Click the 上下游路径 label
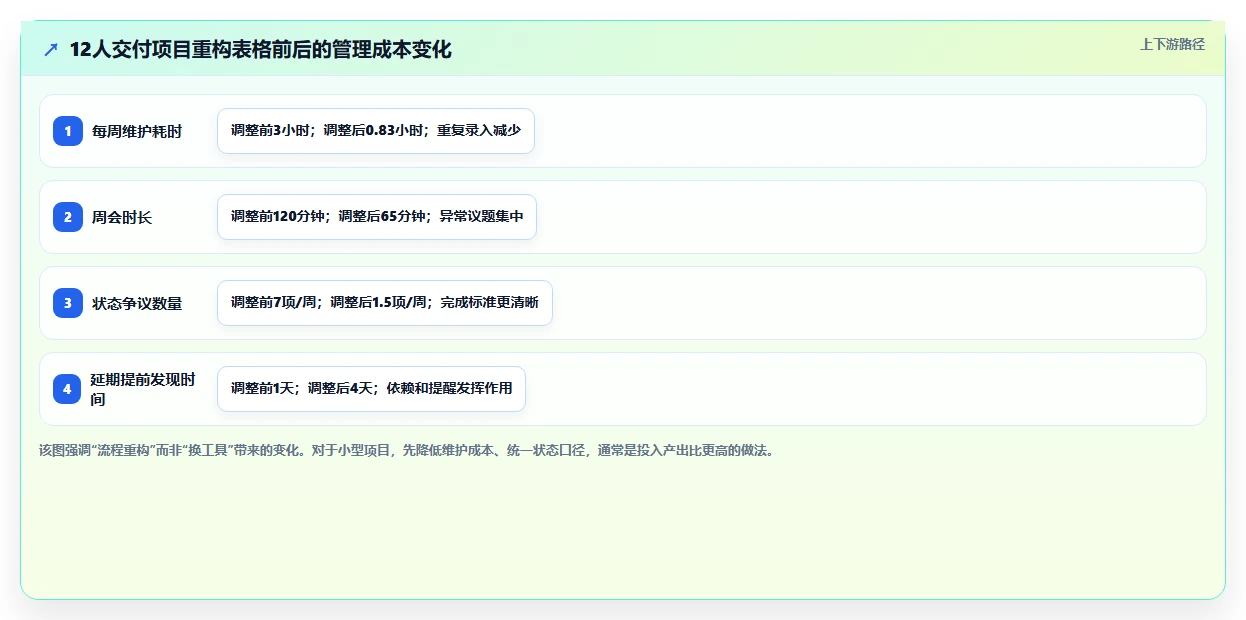This screenshot has width=1246, height=620. coord(1172,44)
